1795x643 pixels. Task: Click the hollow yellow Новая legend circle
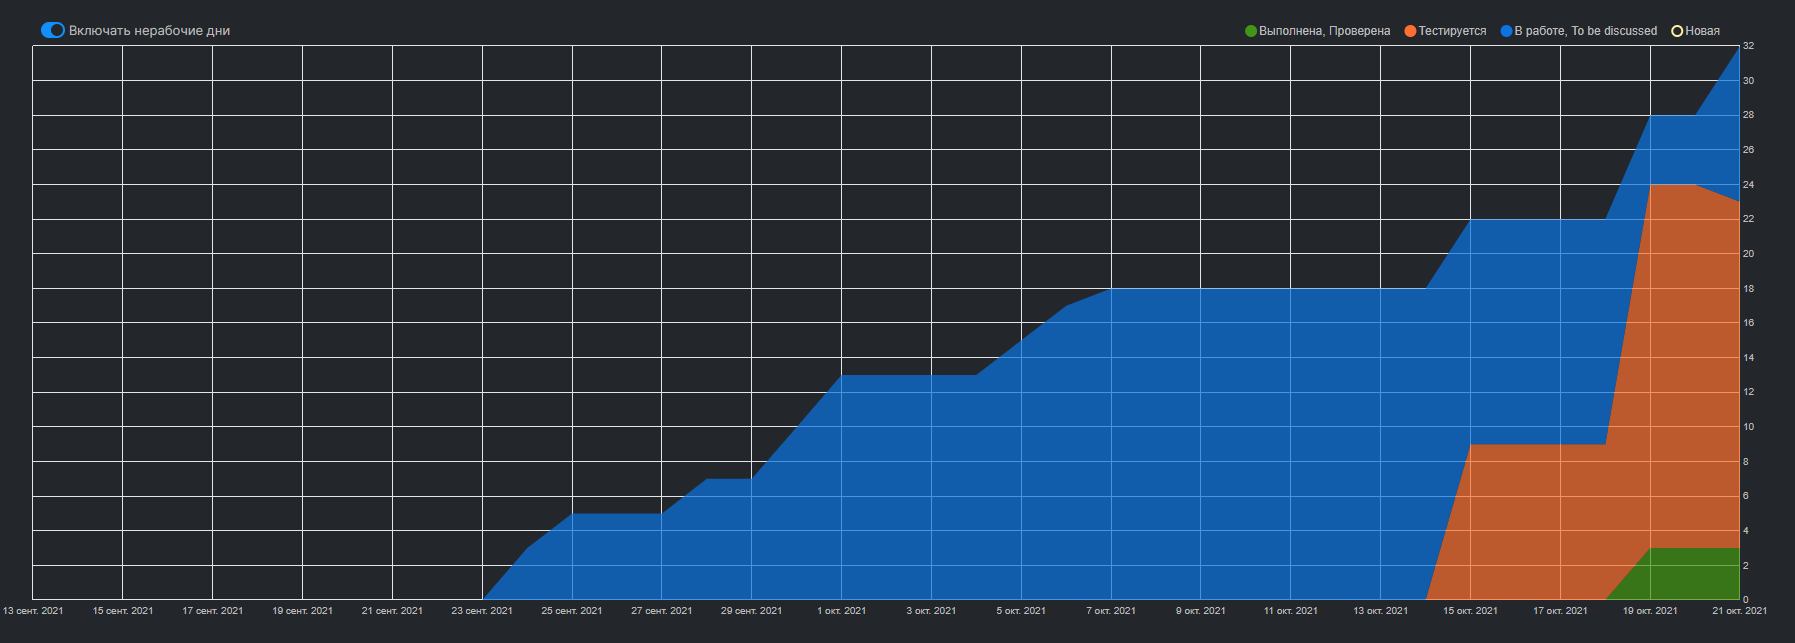pyautogui.click(x=1677, y=31)
